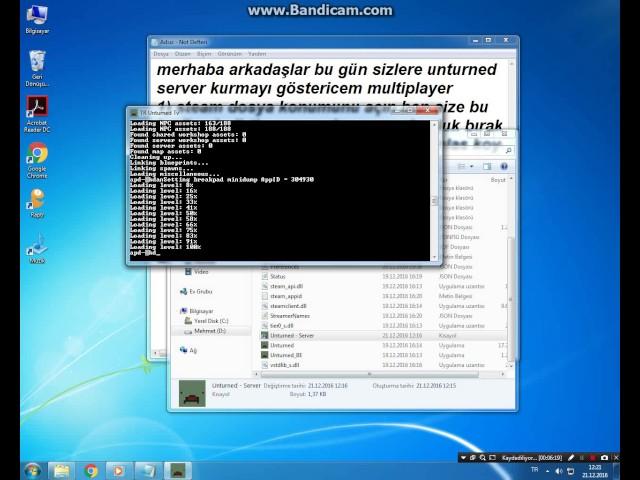Sort by Boyut column header
This screenshot has width=640, height=480.
[x=498, y=180]
